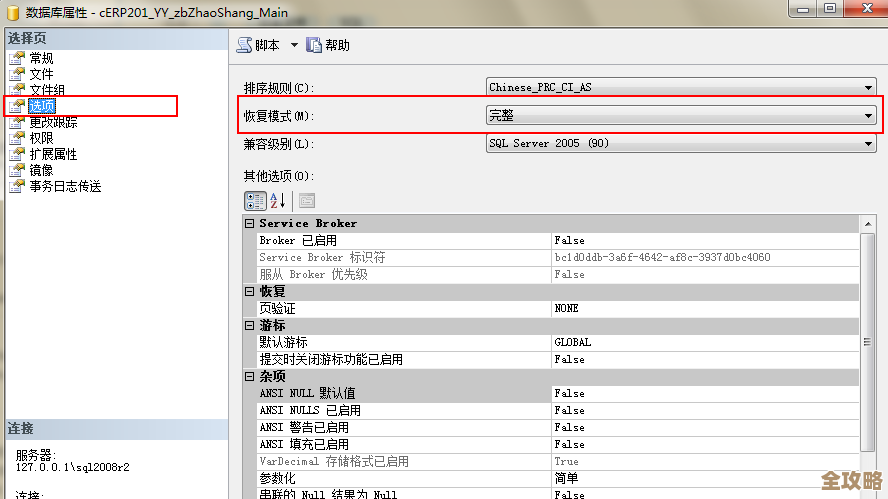888x499 pixels.
Task: Click the icon beside 常规
Action: [17, 58]
